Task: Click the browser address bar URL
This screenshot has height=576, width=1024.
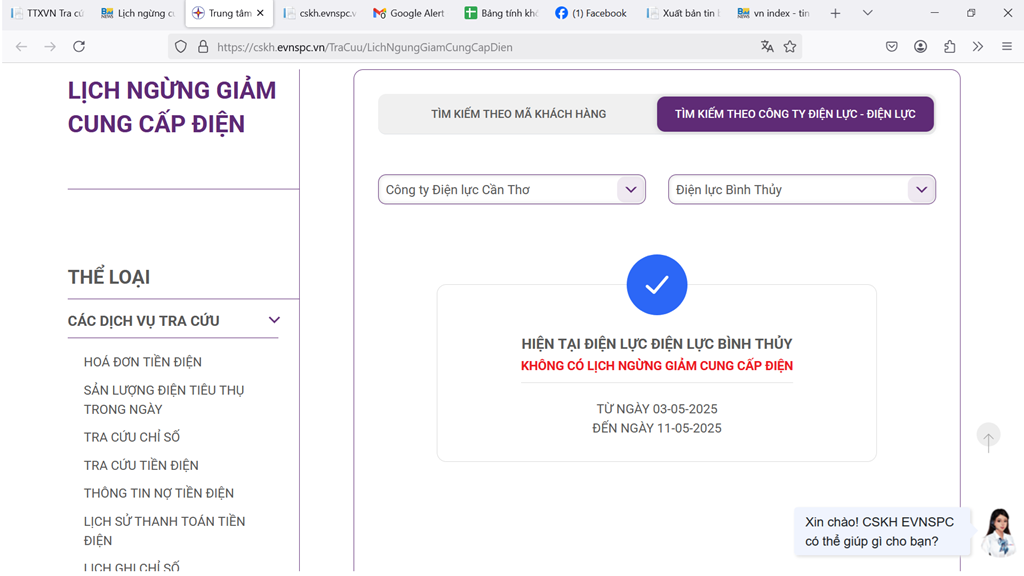Action: [x=365, y=47]
